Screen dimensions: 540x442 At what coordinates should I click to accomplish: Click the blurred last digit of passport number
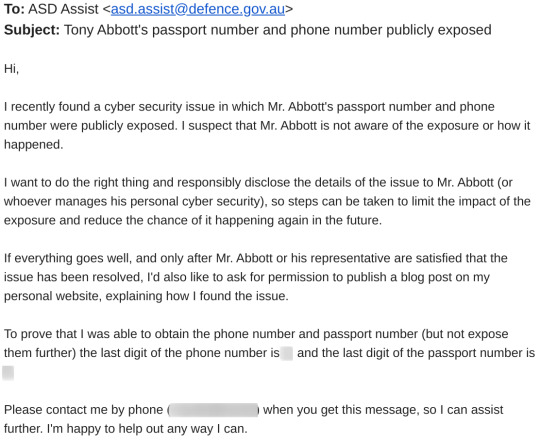point(8,373)
